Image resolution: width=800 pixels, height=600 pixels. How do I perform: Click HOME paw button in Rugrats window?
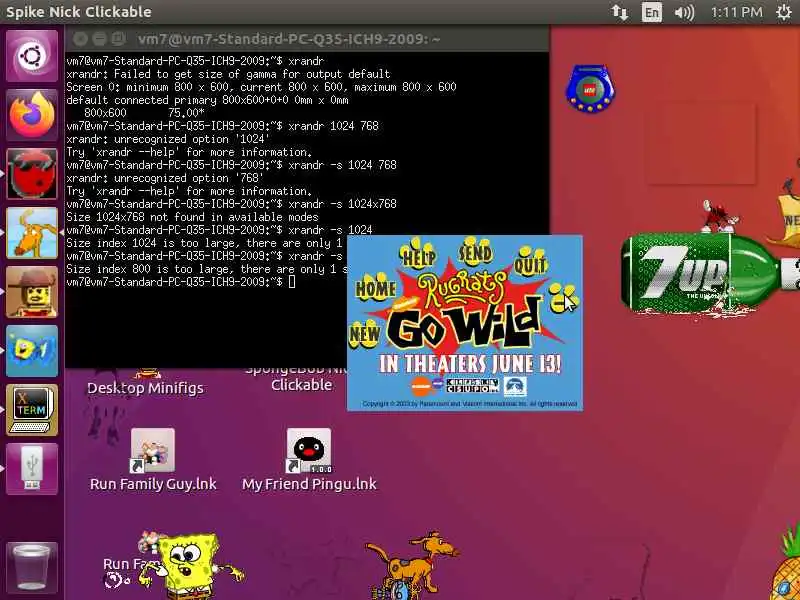[376, 287]
